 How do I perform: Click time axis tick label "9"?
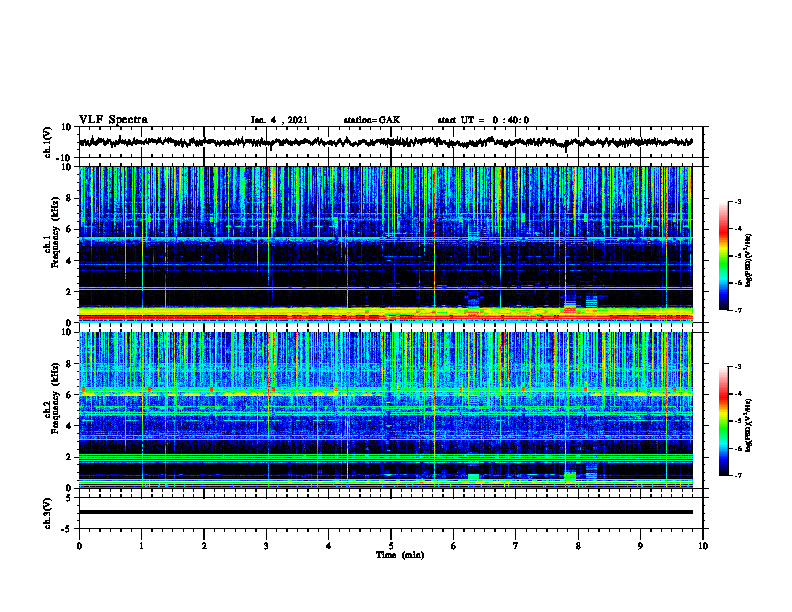pos(640,546)
